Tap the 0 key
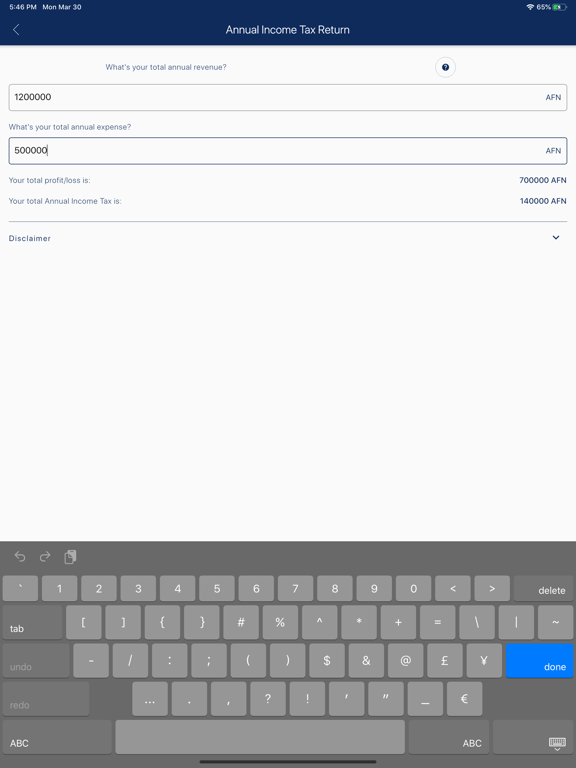The height and width of the screenshot is (768, 576). [x=413, y=588]
